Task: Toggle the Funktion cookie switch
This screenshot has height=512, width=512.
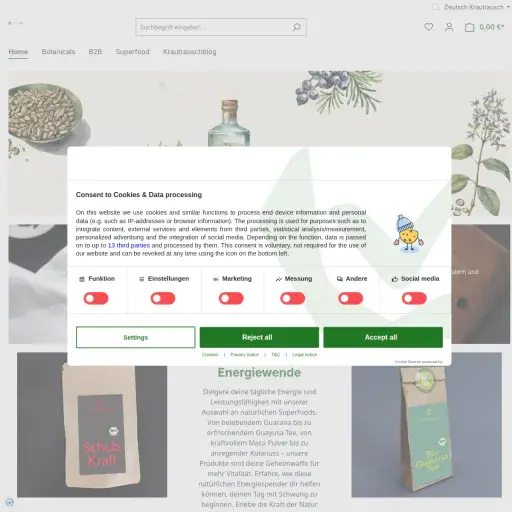Action: tap(96, 298)
